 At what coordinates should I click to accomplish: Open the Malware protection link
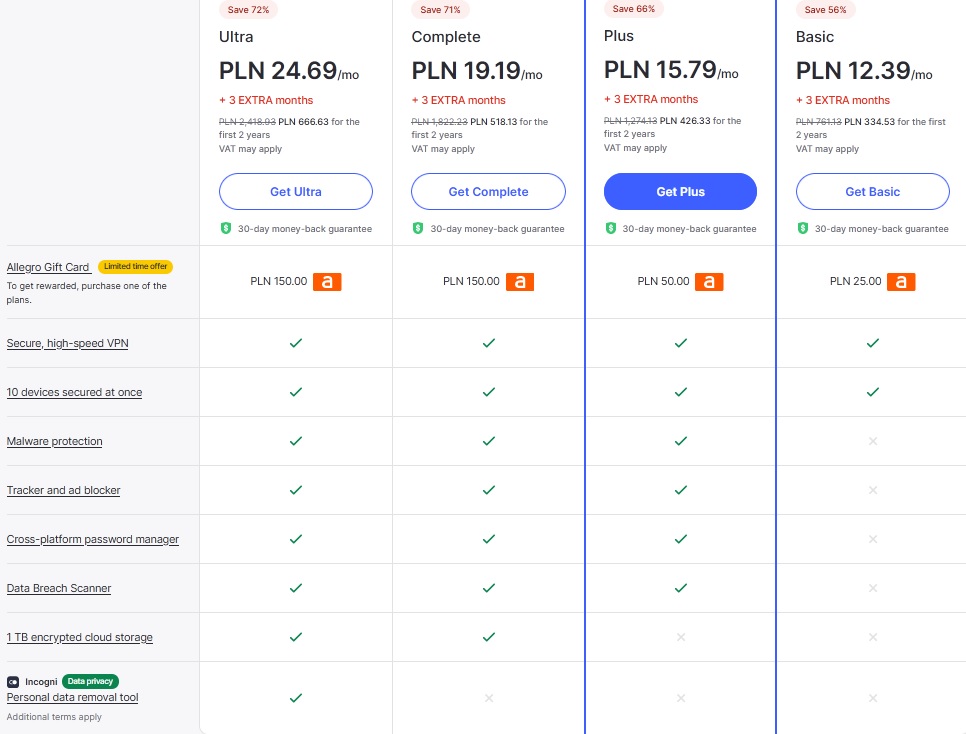pyautogui.click(x=54, y=441)
